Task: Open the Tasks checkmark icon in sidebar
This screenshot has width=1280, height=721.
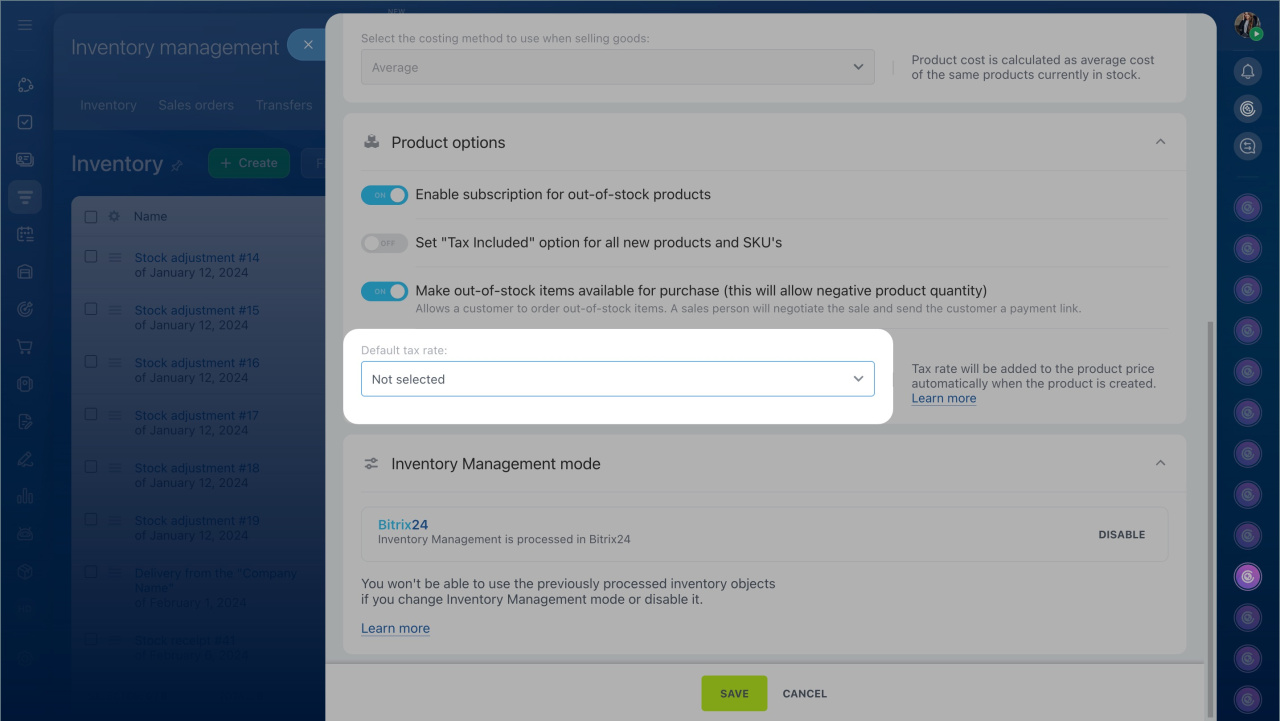Action: [x=25, y=122]
